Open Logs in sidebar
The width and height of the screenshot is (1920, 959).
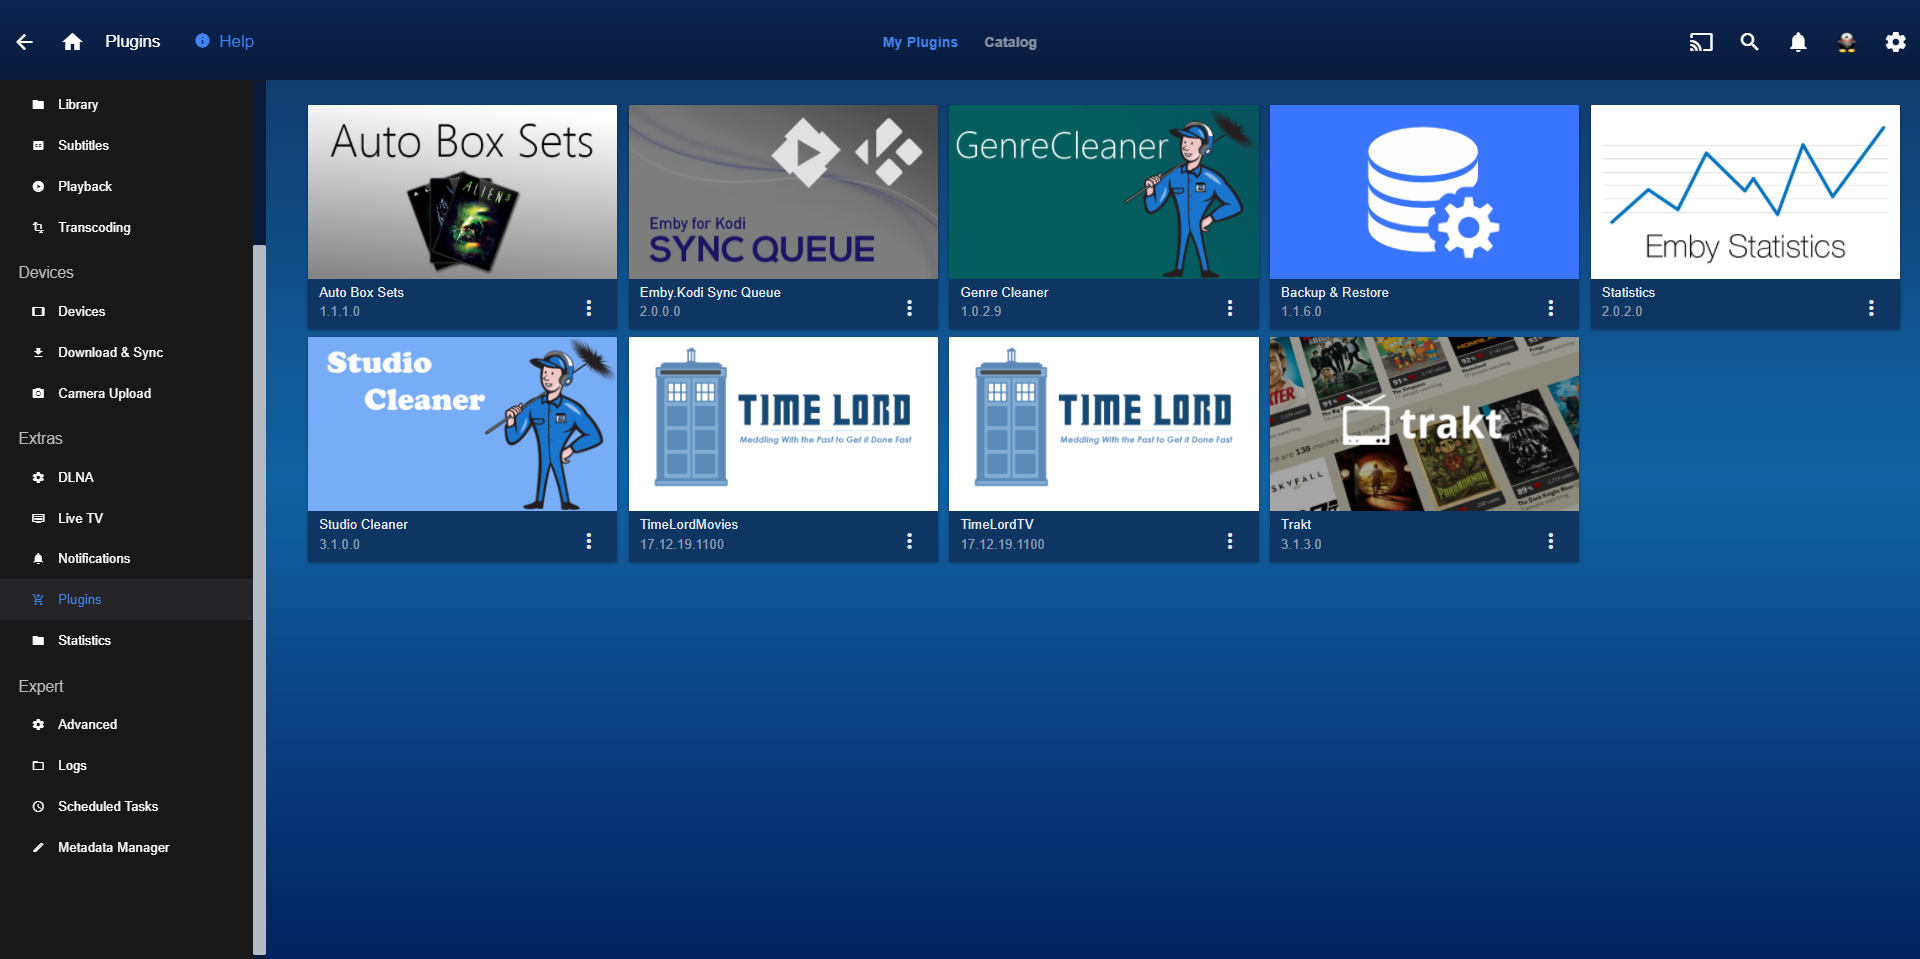(x=126, y=765)
